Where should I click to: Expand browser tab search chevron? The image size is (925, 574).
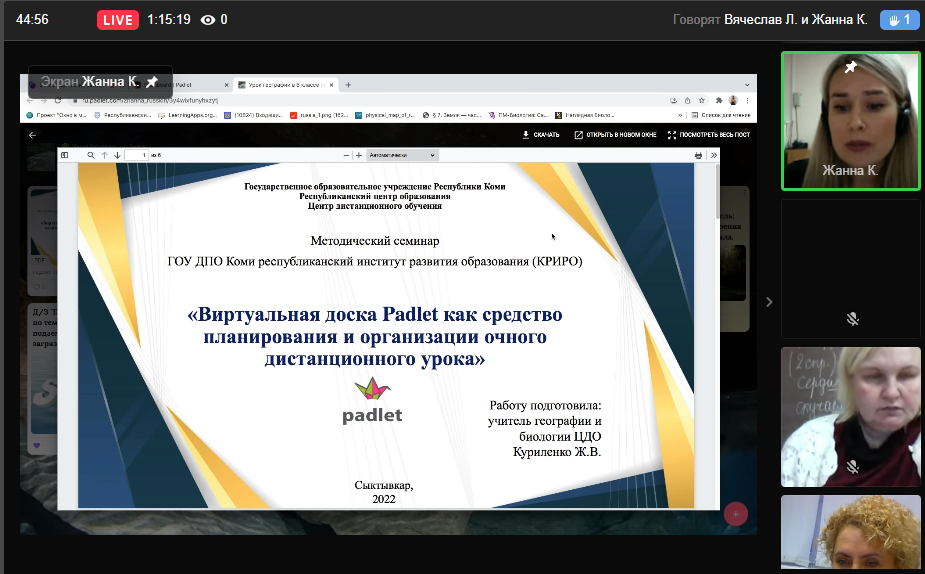click(747, 85)
